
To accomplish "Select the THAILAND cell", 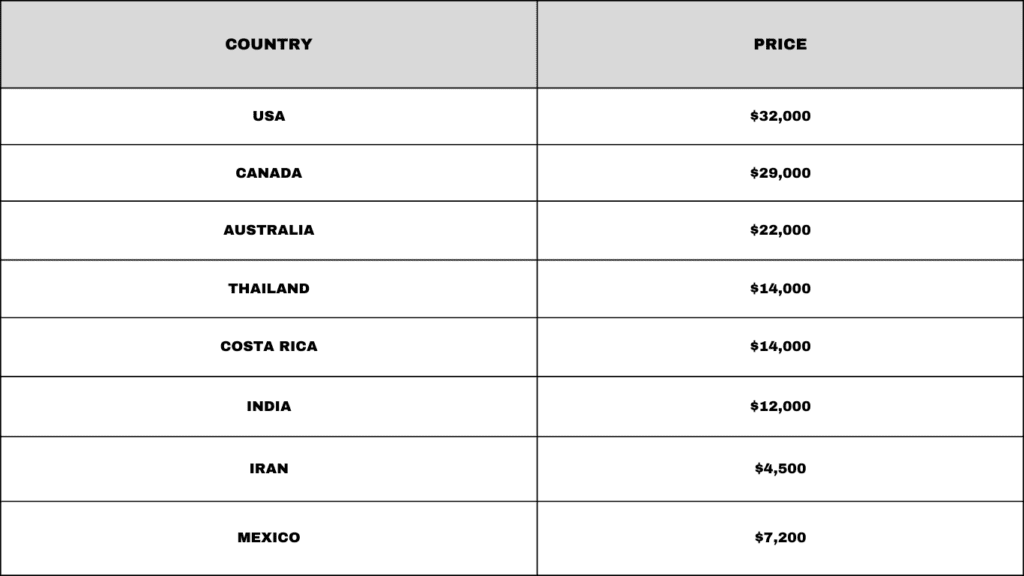I will [268, 289].
